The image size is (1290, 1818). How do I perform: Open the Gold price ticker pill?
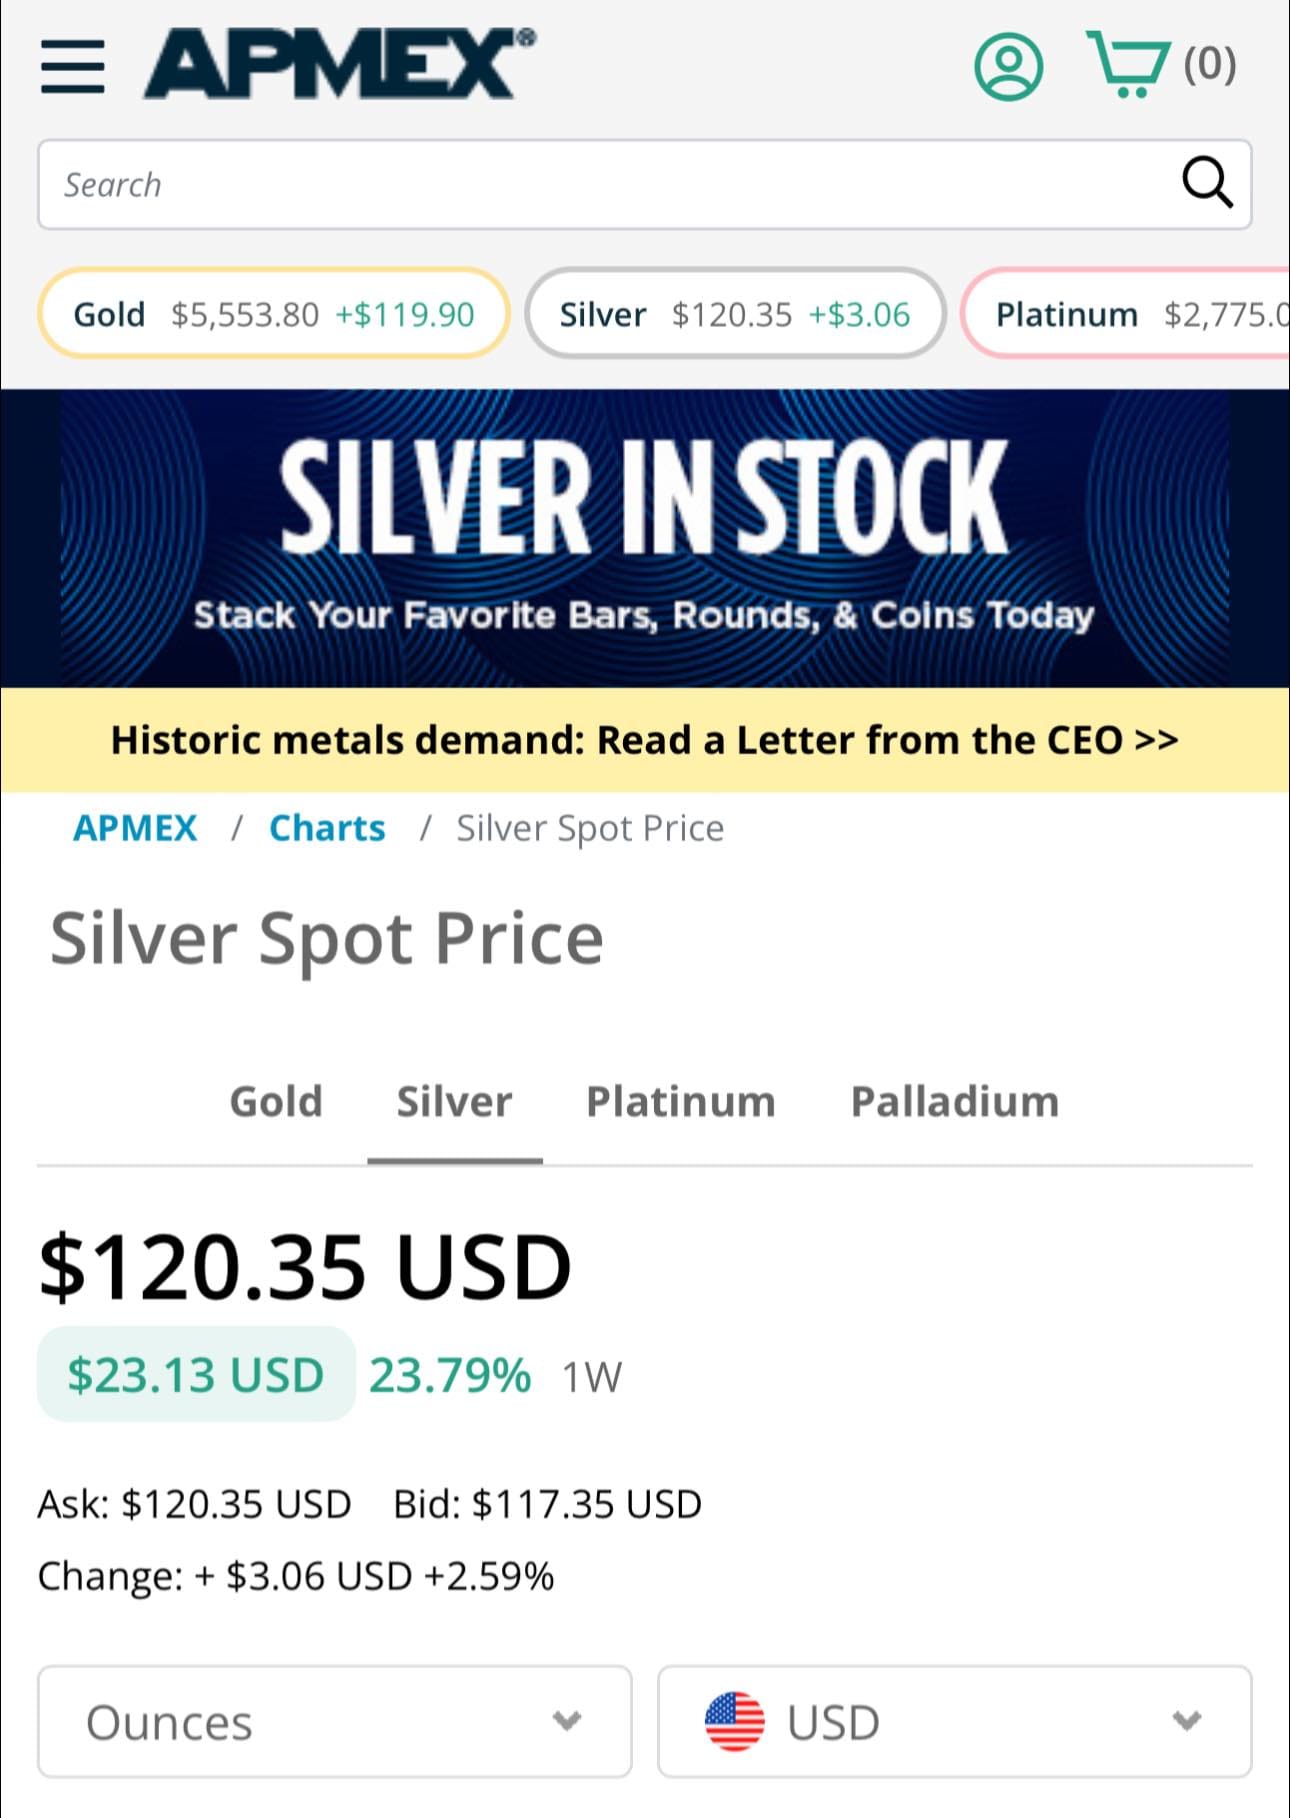(273, 314)
